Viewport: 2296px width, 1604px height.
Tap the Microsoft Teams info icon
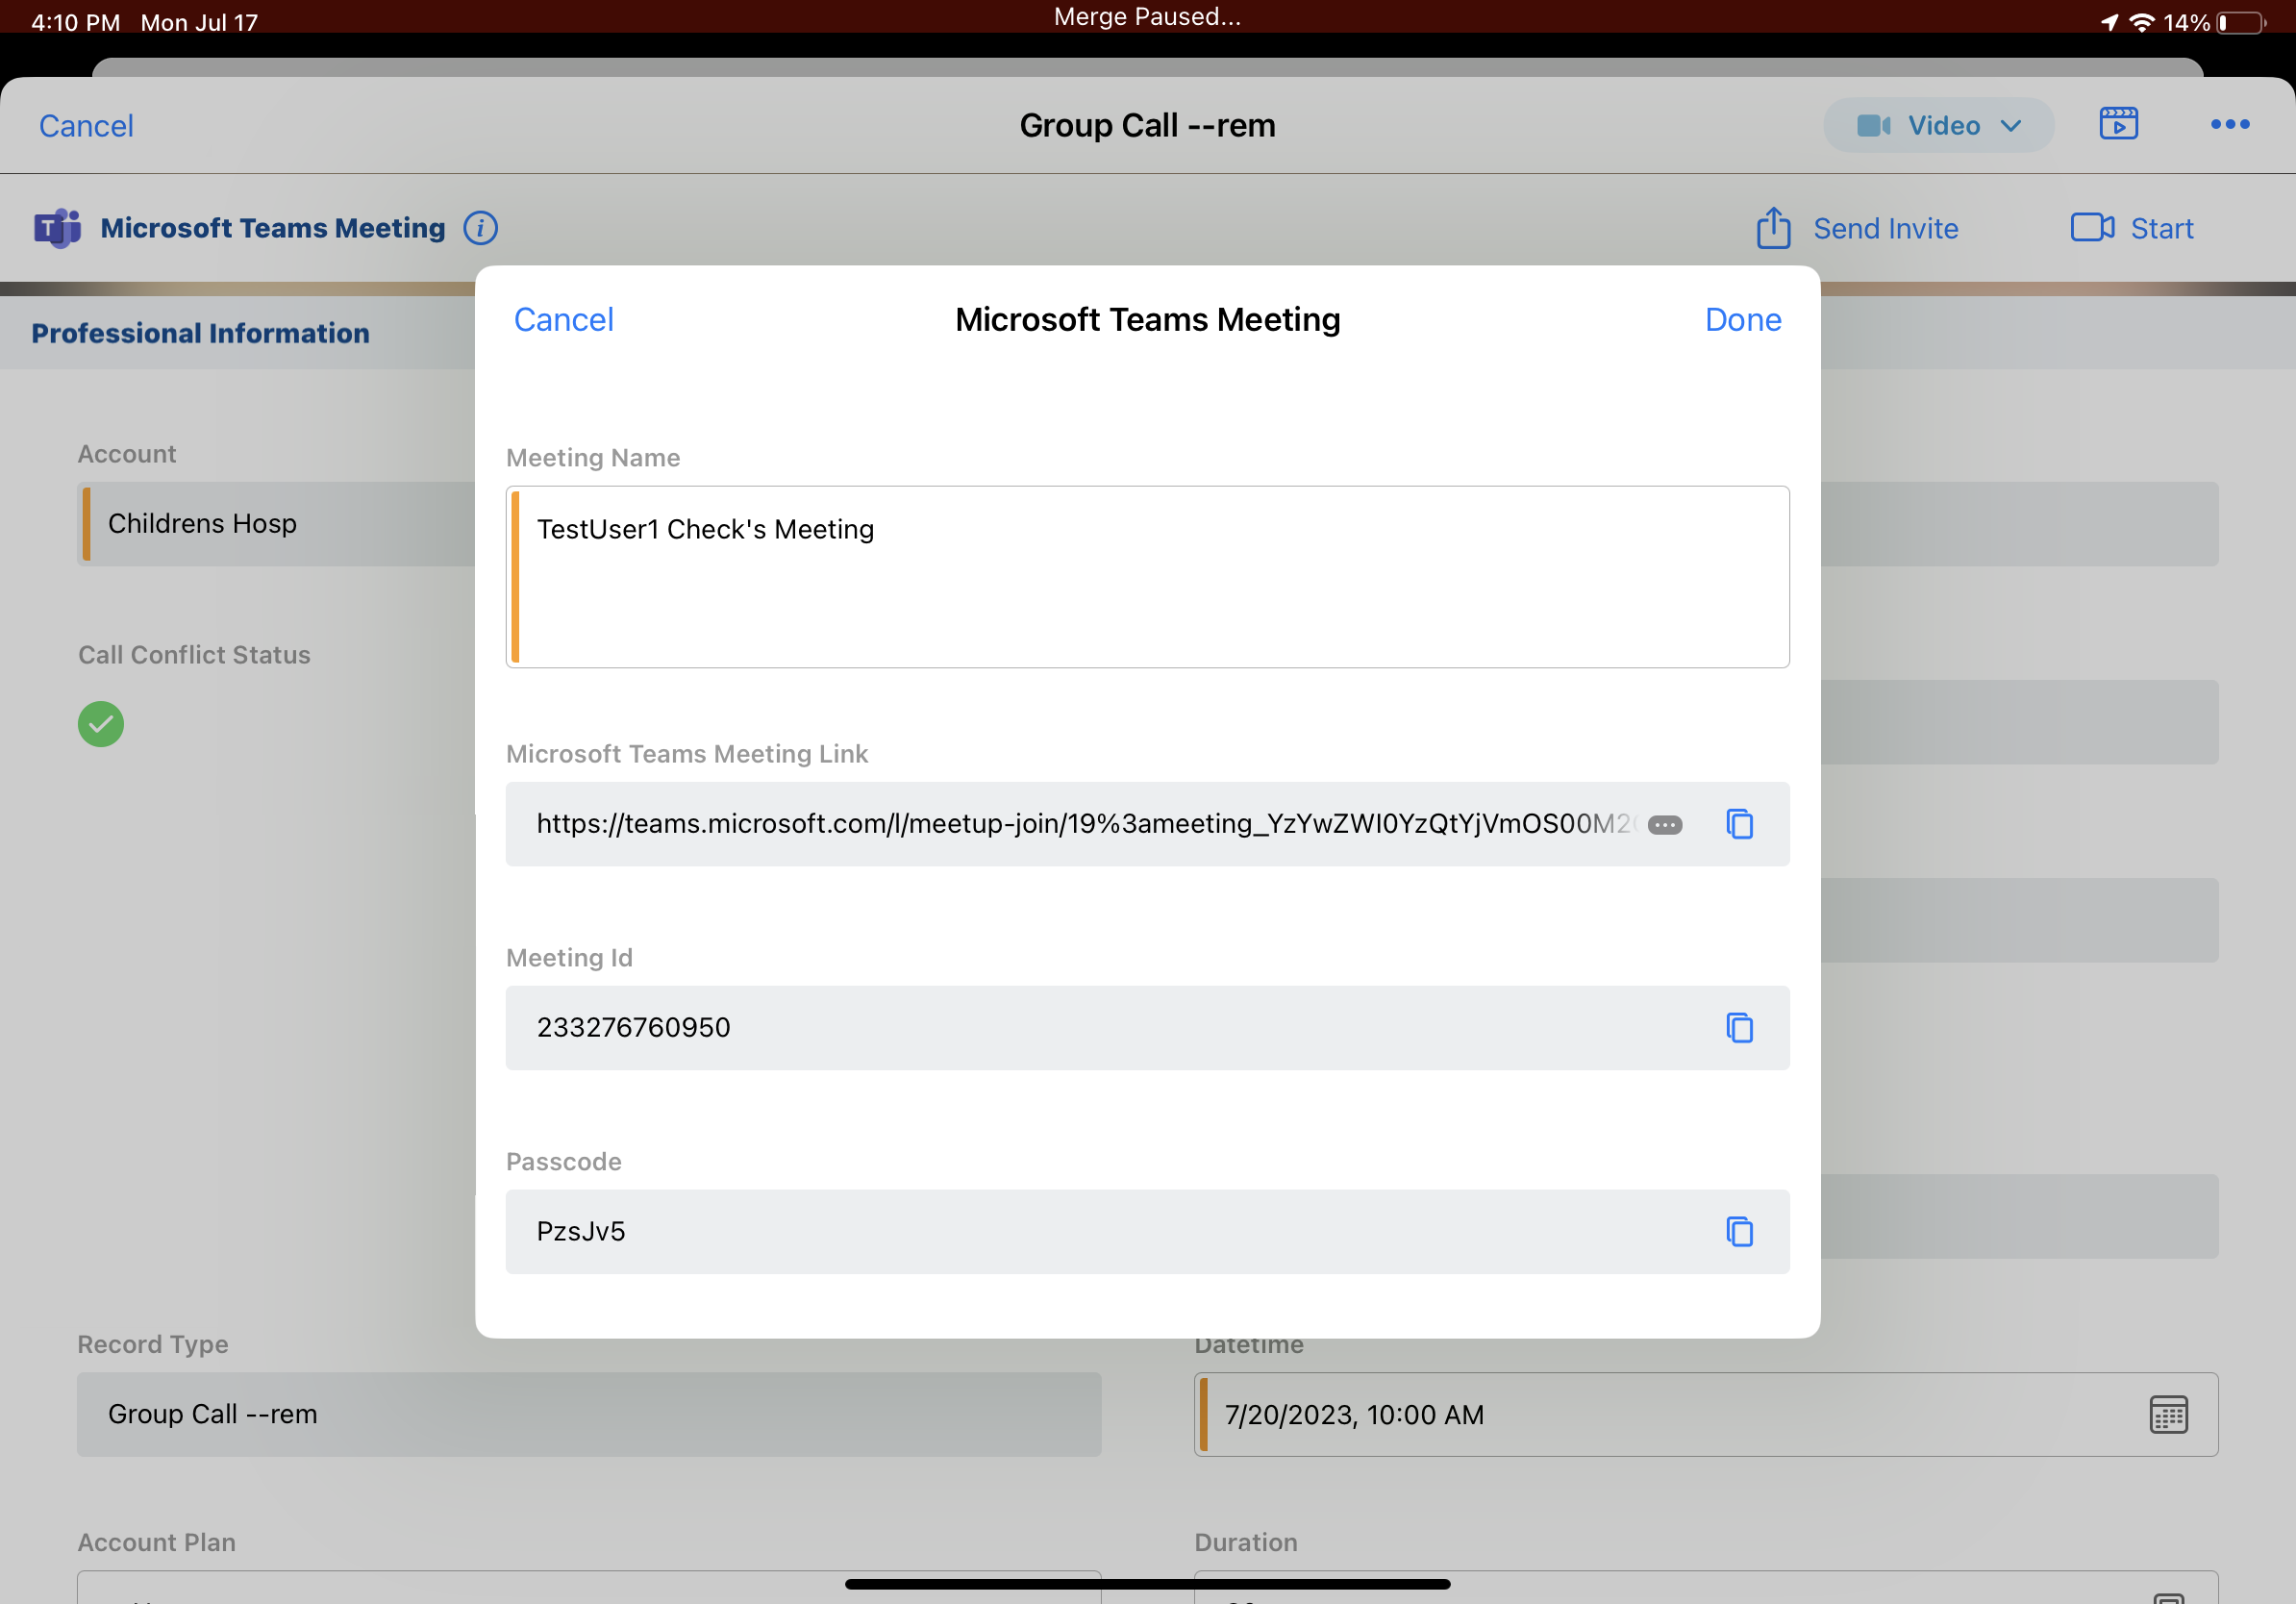click(x=480, y=228)
